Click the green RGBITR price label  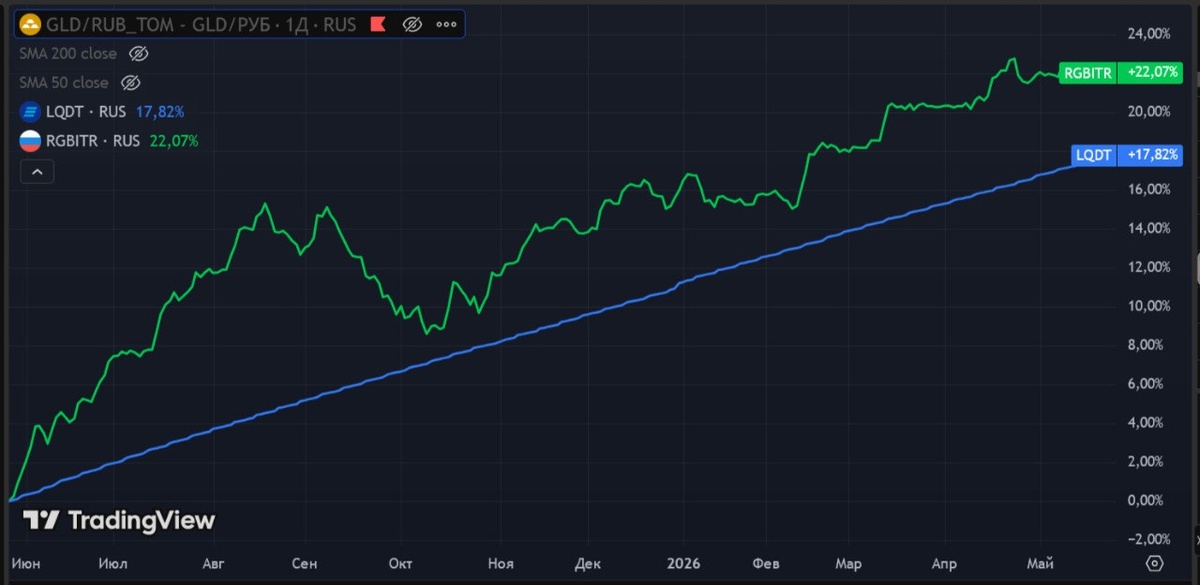[x=1088, y=73]
